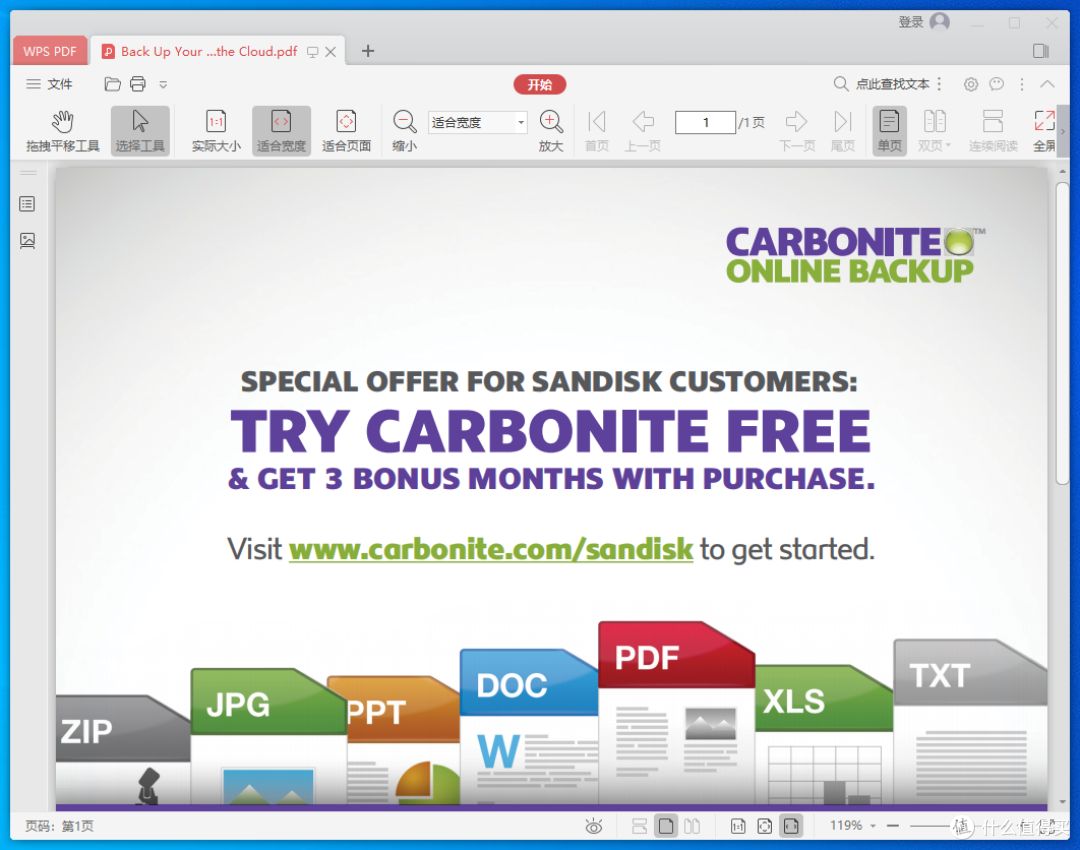Screen dimensions: 1080x850
Task: Go to the next page (下一页)
Action: [797, 131]
